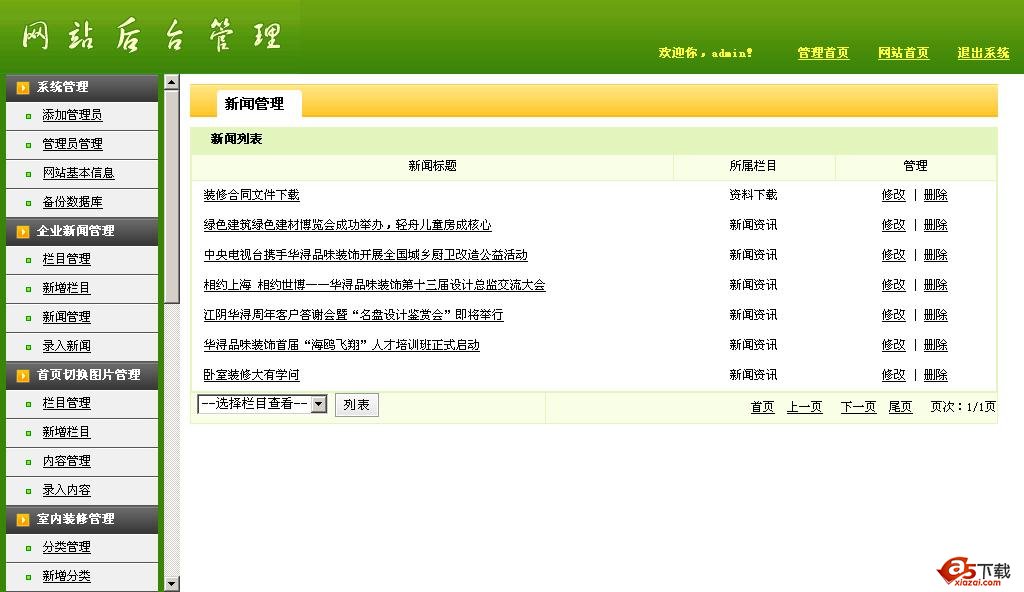Open 新增分类 in the sidebar
Image resolution: width=1024 pixels, height=592 pixels.
67,576
